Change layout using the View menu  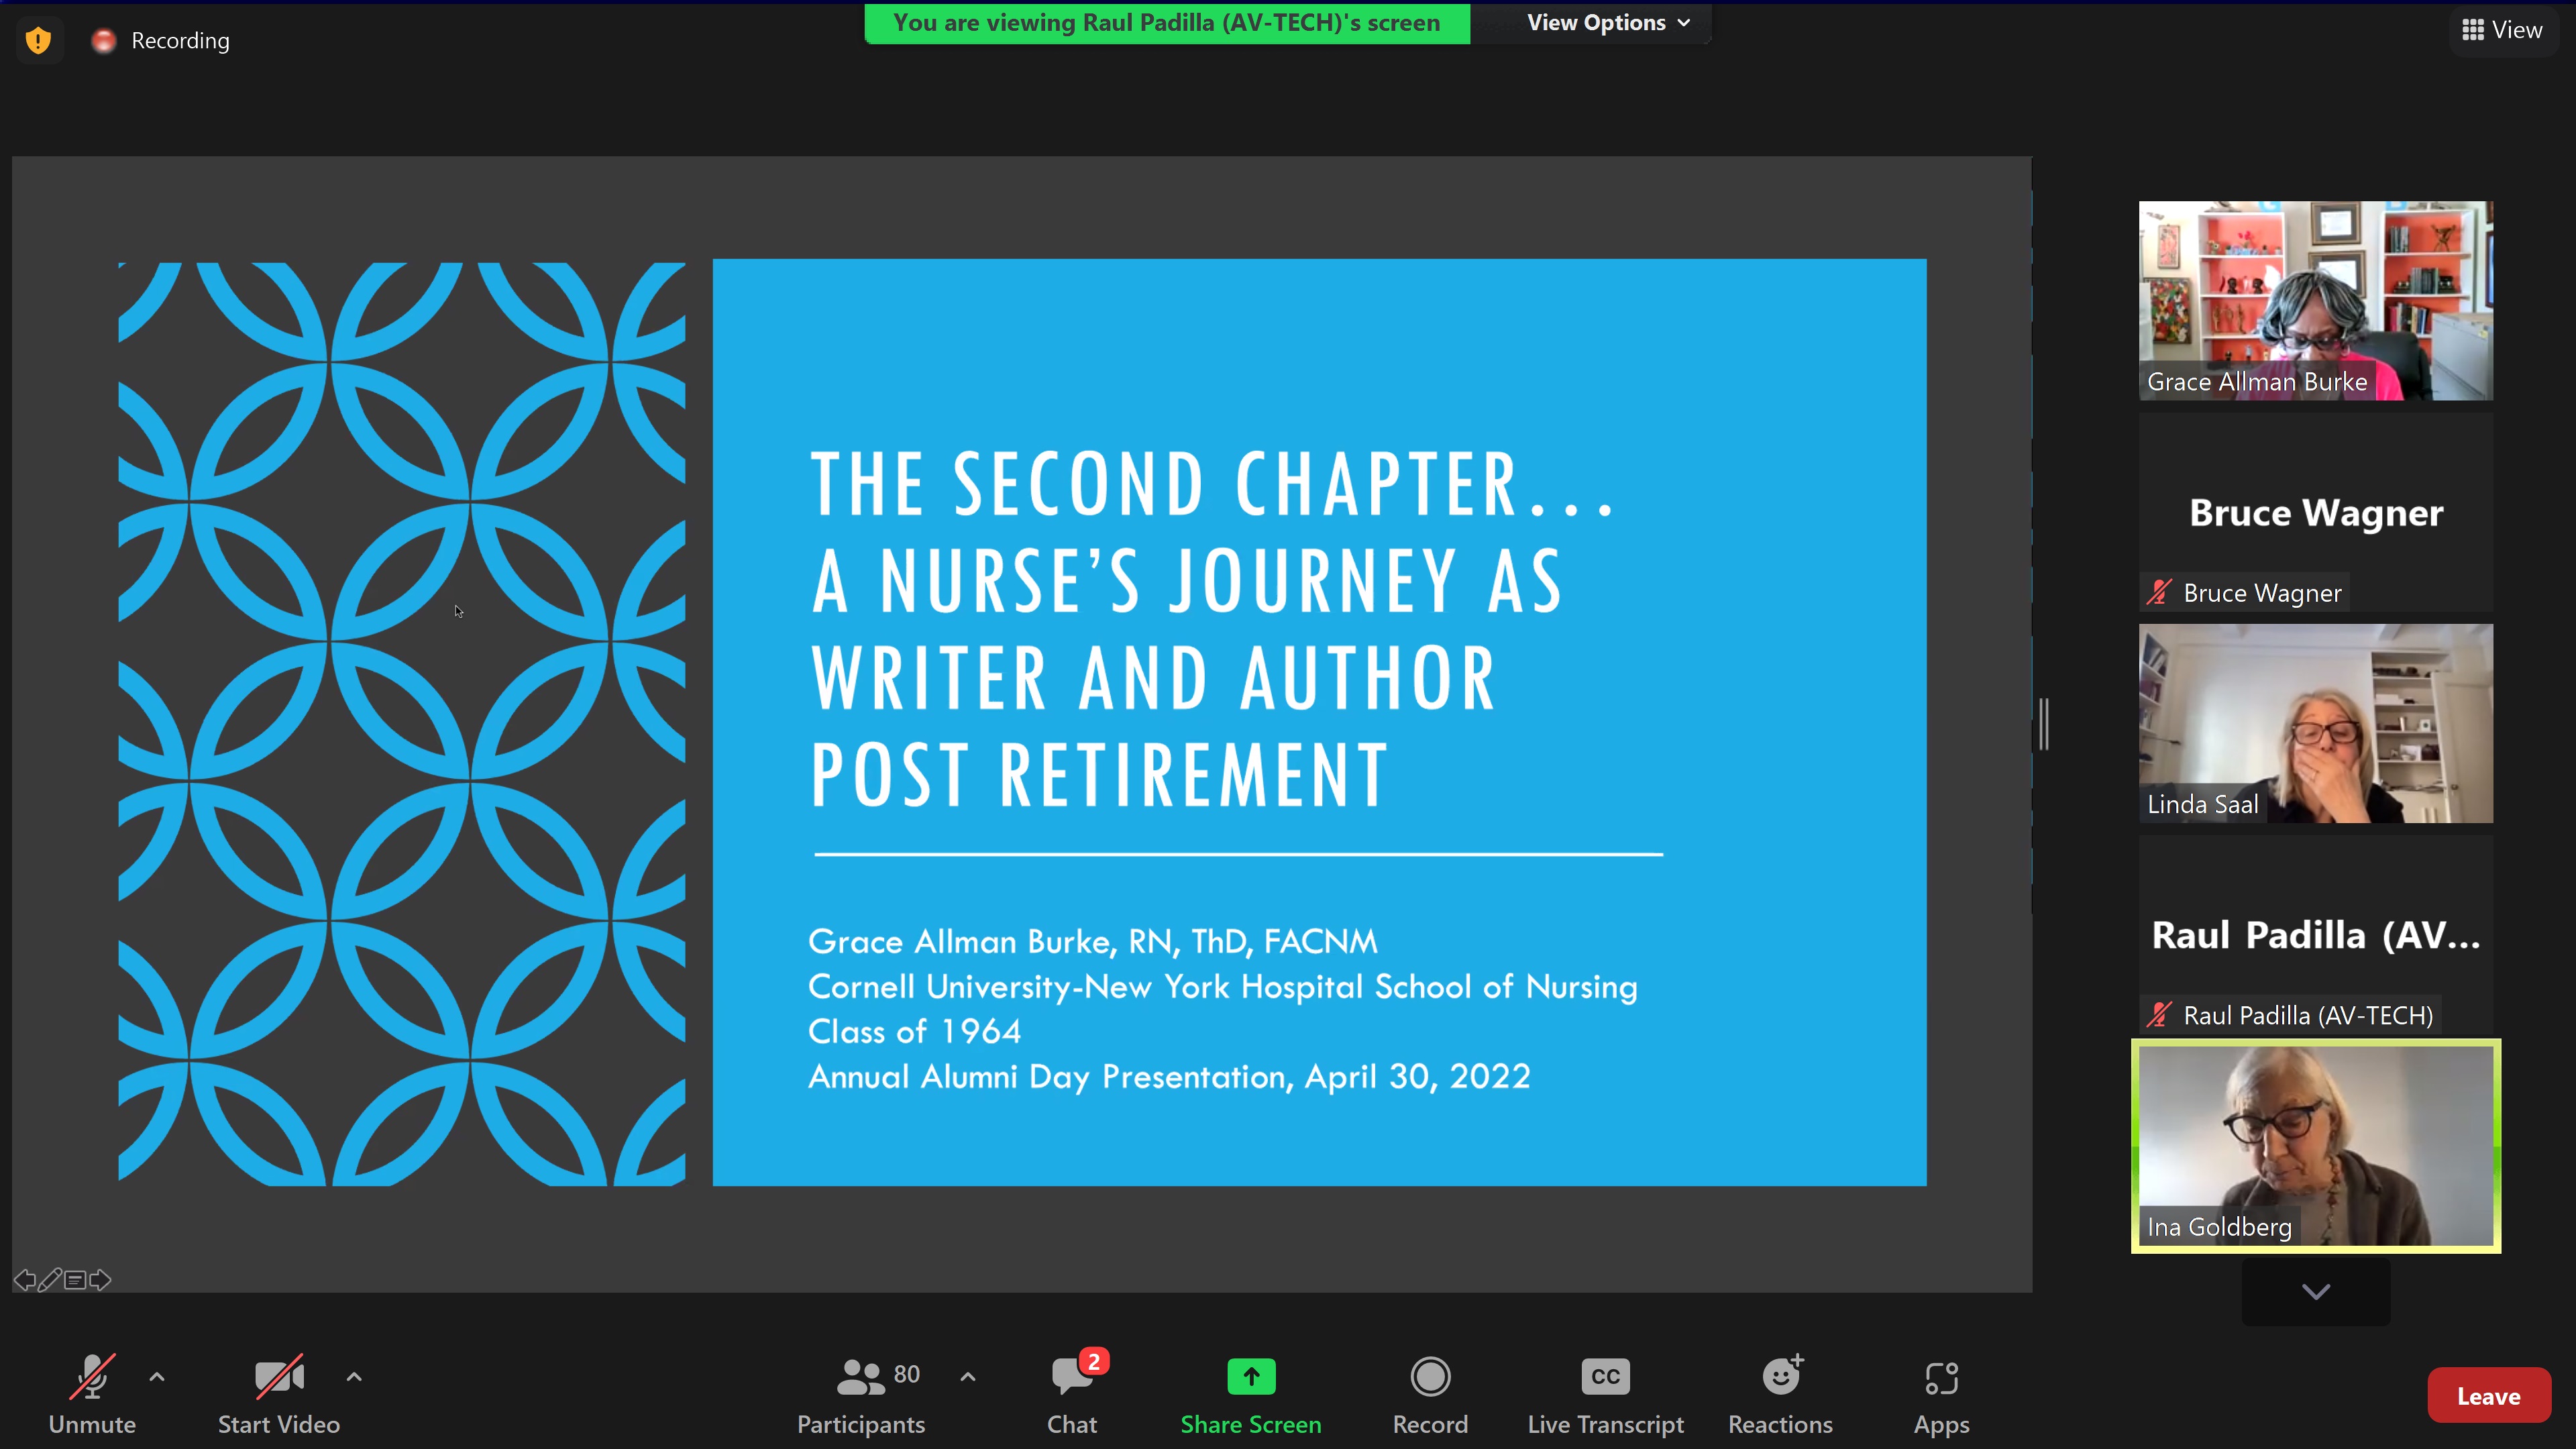point(2502,30)
